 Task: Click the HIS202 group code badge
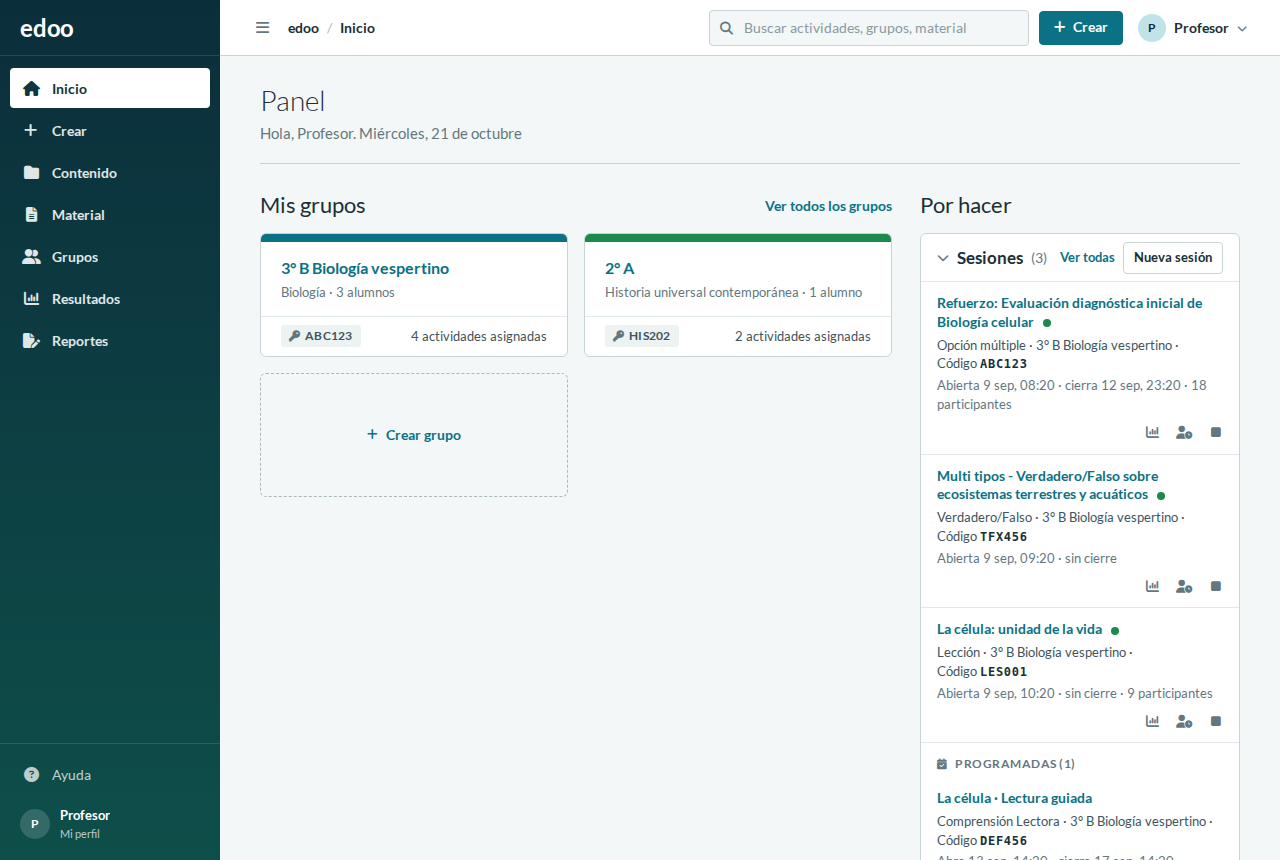coord(642,336)
